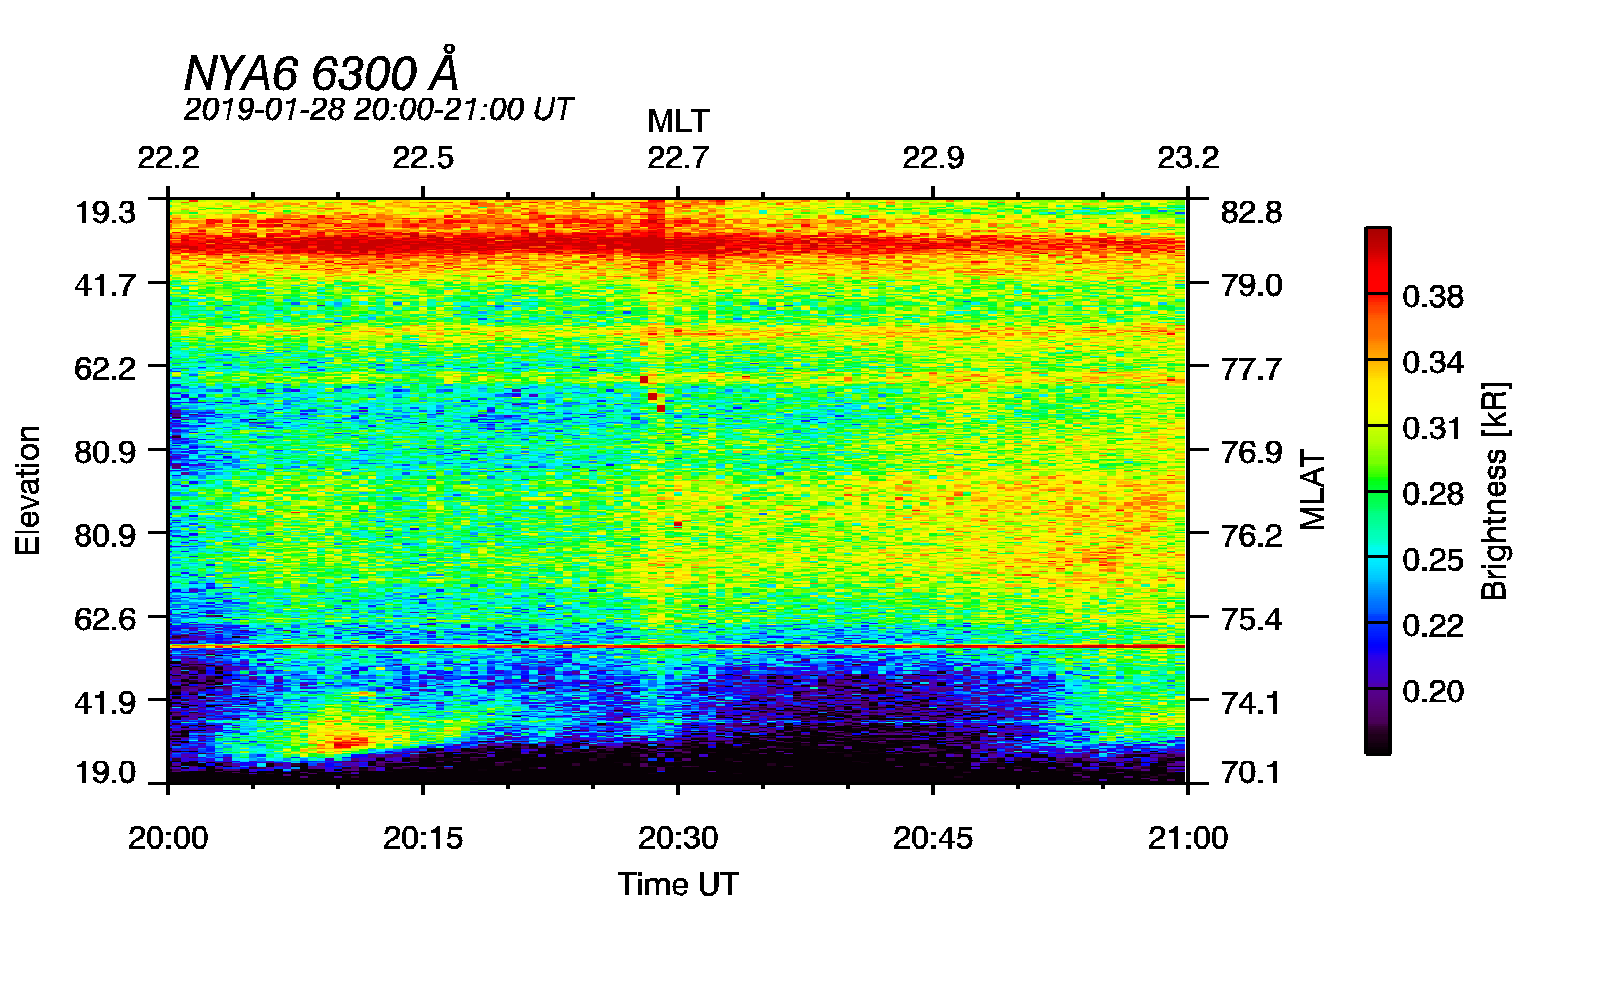Click time tick label '20:30'
1600x1000 pixels.
pyautogui.click(x=678, y=838)
